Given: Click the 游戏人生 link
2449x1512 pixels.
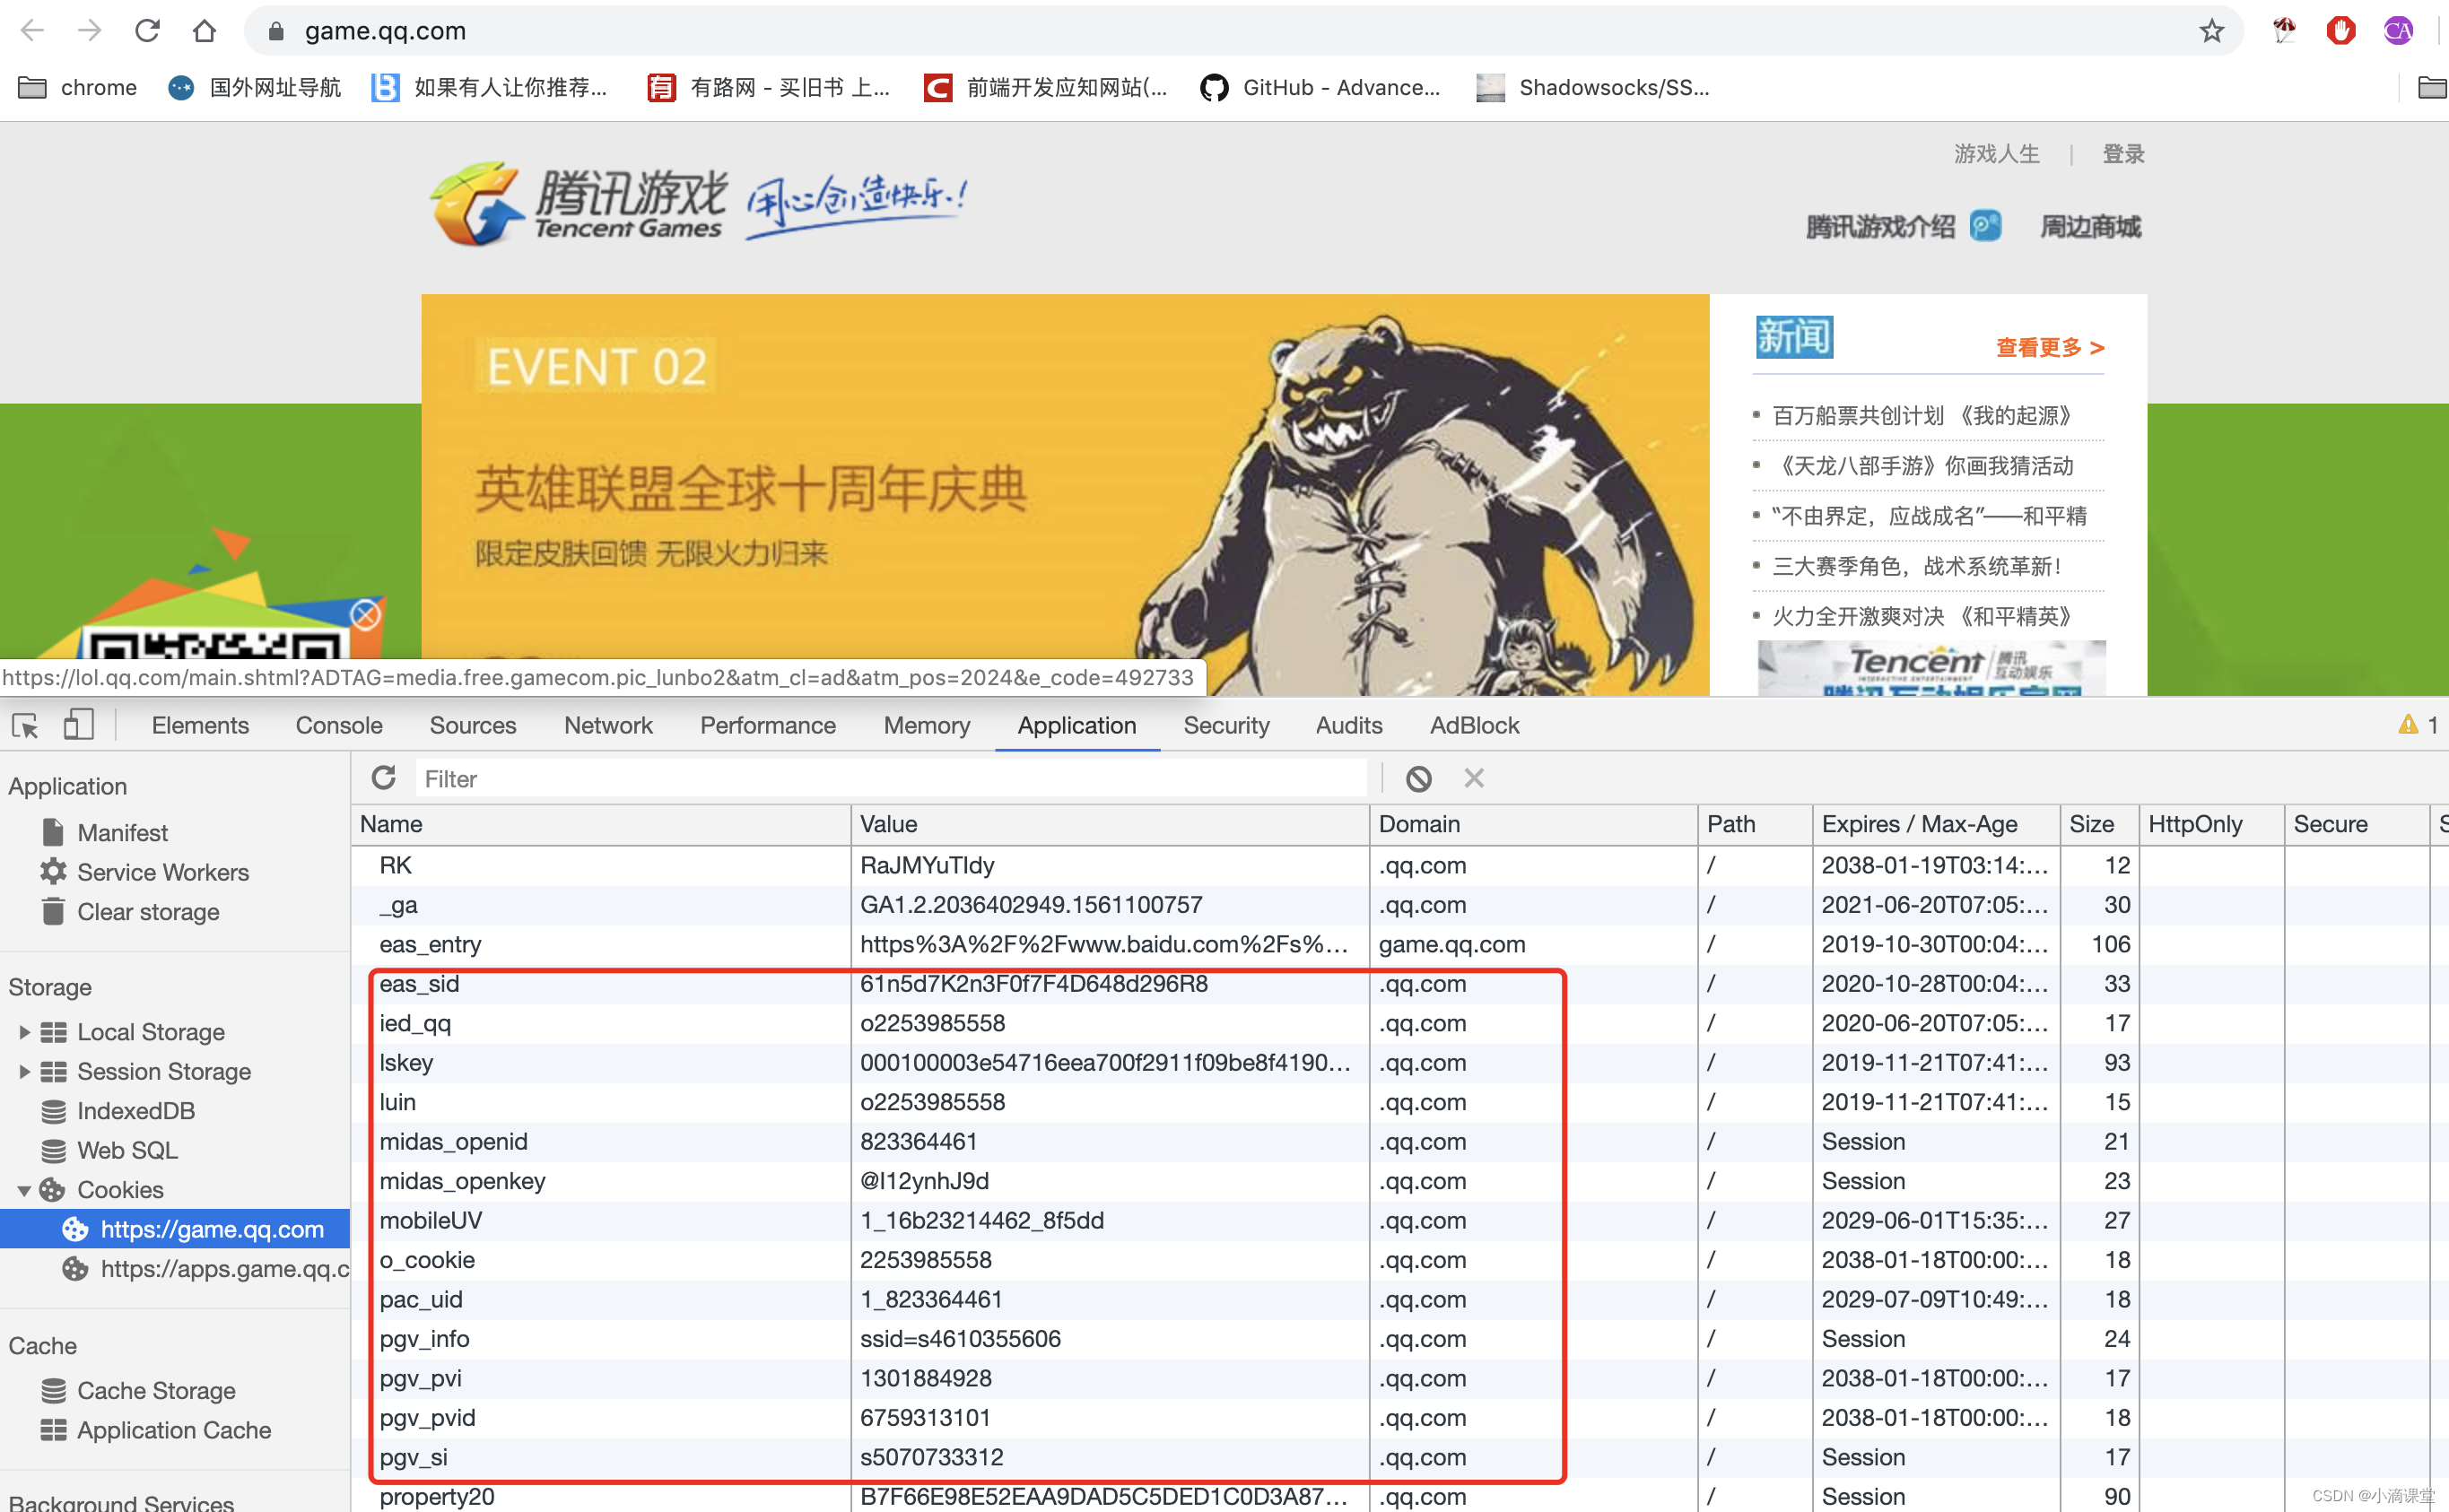Looking at the screenshot, I should point(1996,154).
